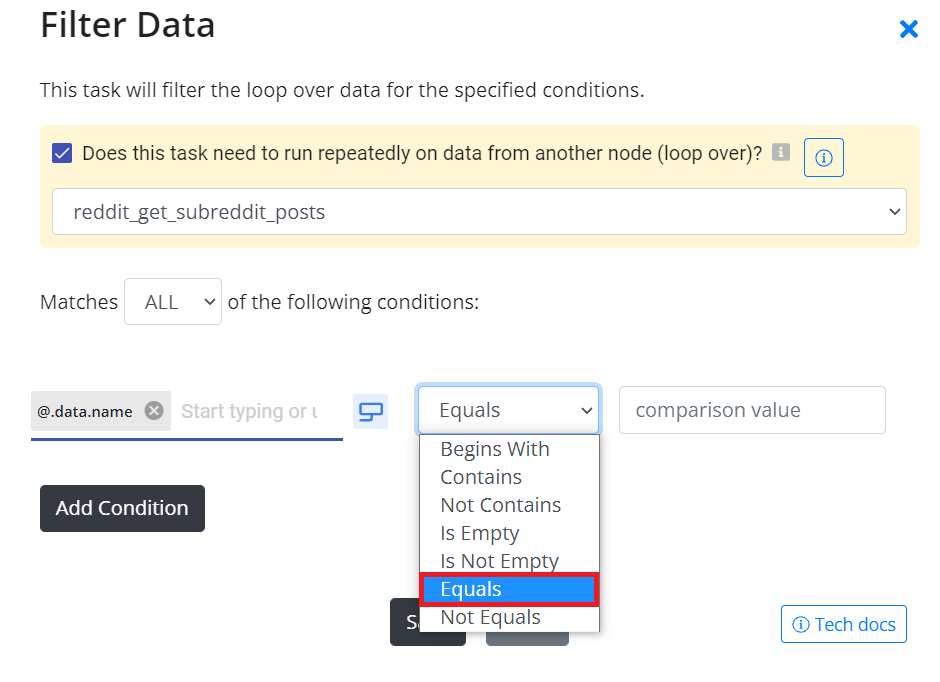
Task: Expand the Matches ALL dropdown
Action: pos(173,301)
